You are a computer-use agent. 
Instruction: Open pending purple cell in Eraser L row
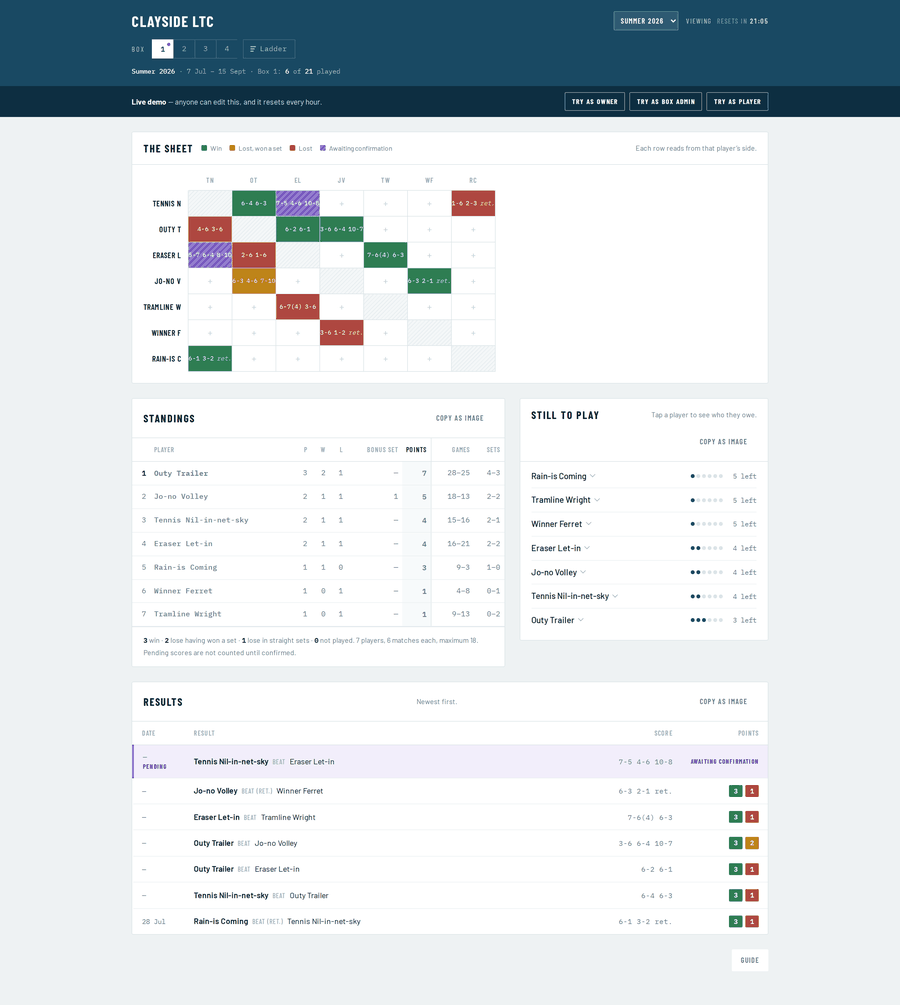pos(210,255)
